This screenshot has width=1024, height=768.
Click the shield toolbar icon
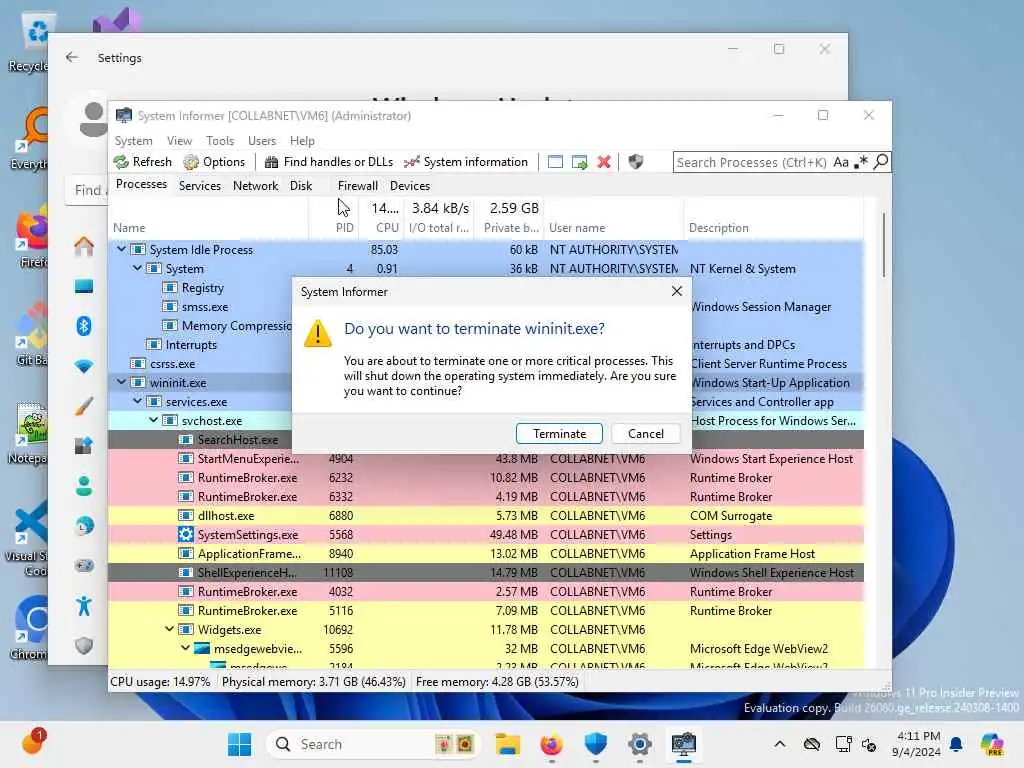point(635,162)
